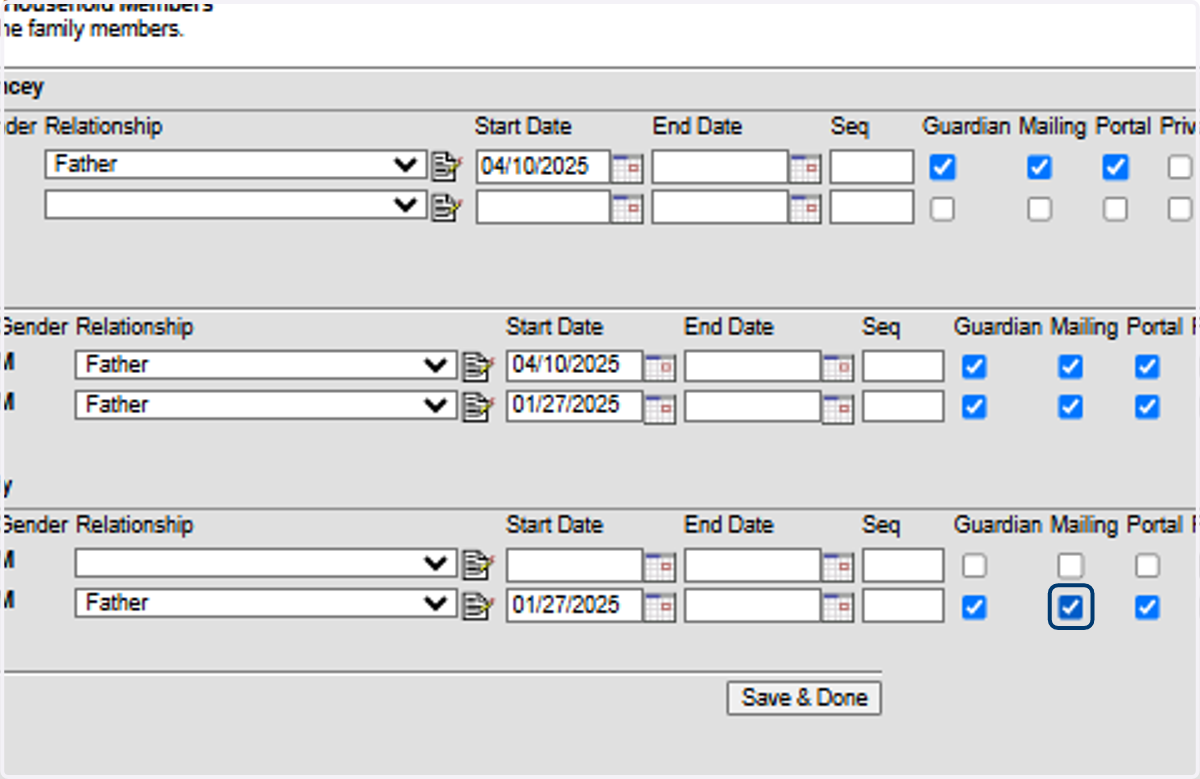Click Seq field on top section's Father row
1200x779 pixels.
tap(871, 166)
